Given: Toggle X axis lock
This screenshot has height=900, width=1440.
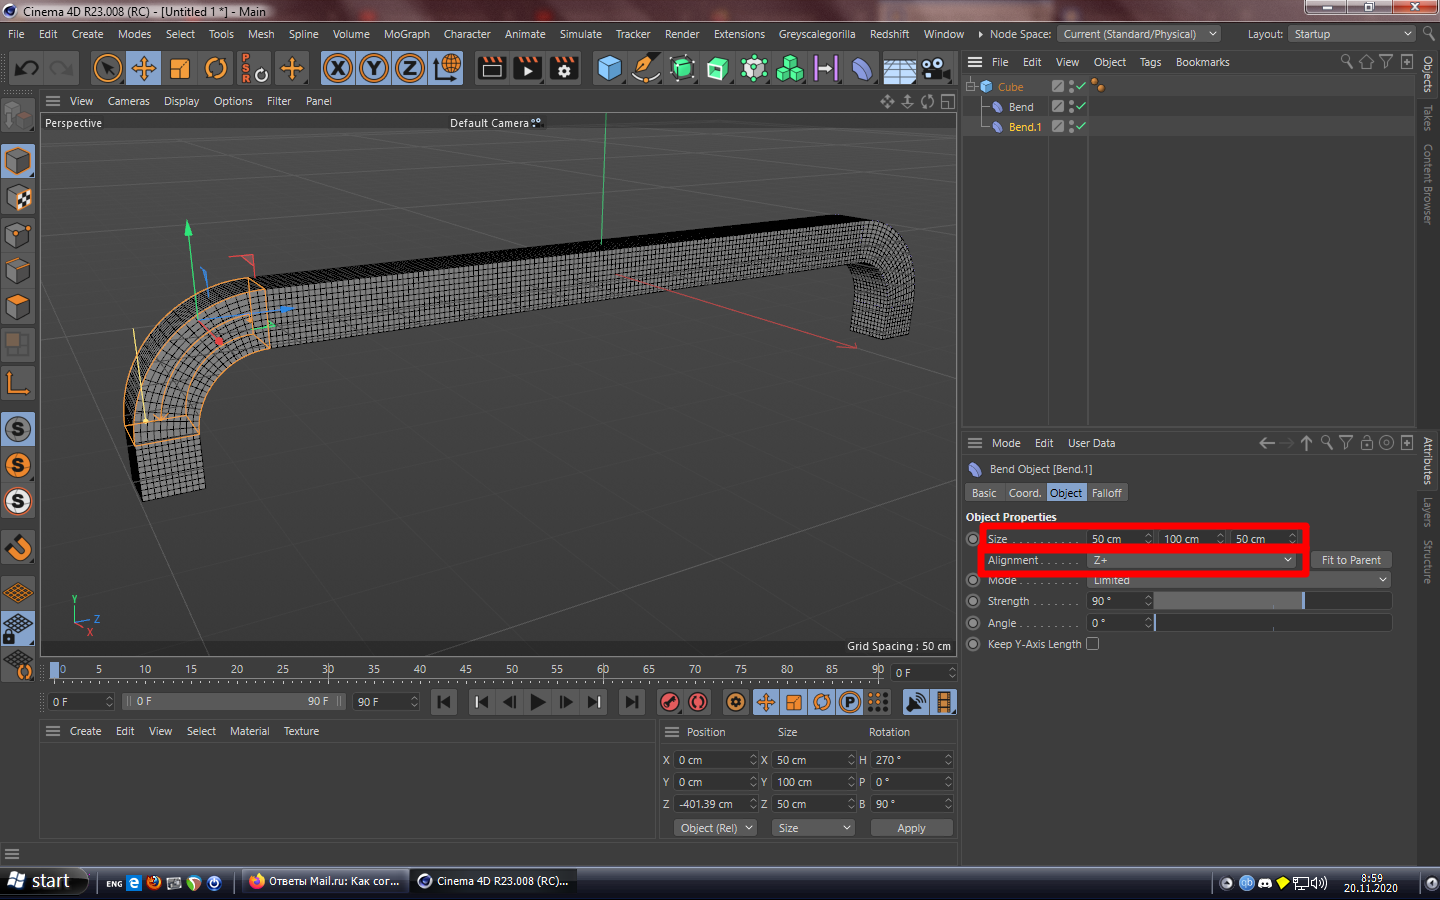Looking at the screenshot, I should [338, 68].
